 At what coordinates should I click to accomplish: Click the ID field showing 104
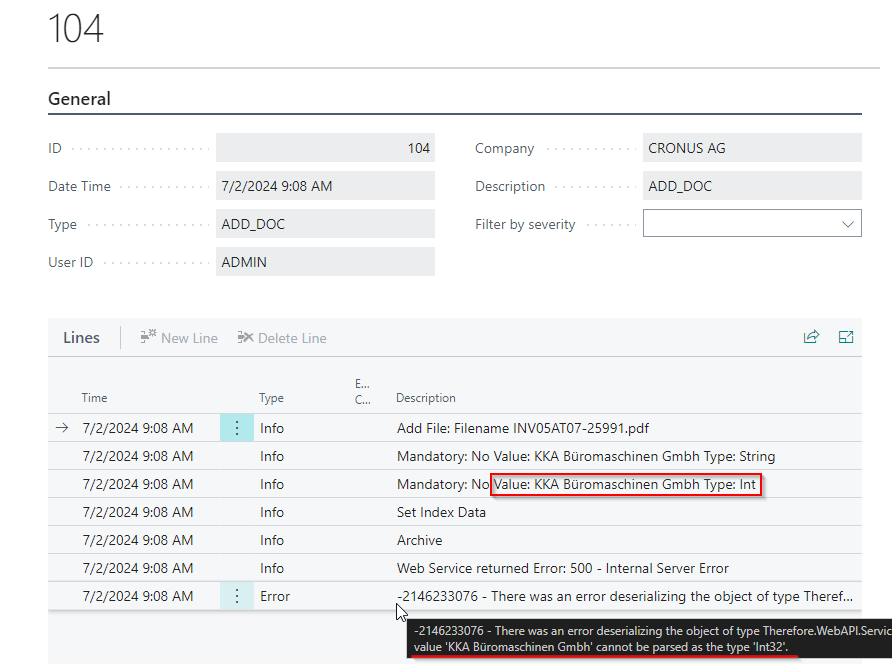pyautogui.click(x=325, y=148)
